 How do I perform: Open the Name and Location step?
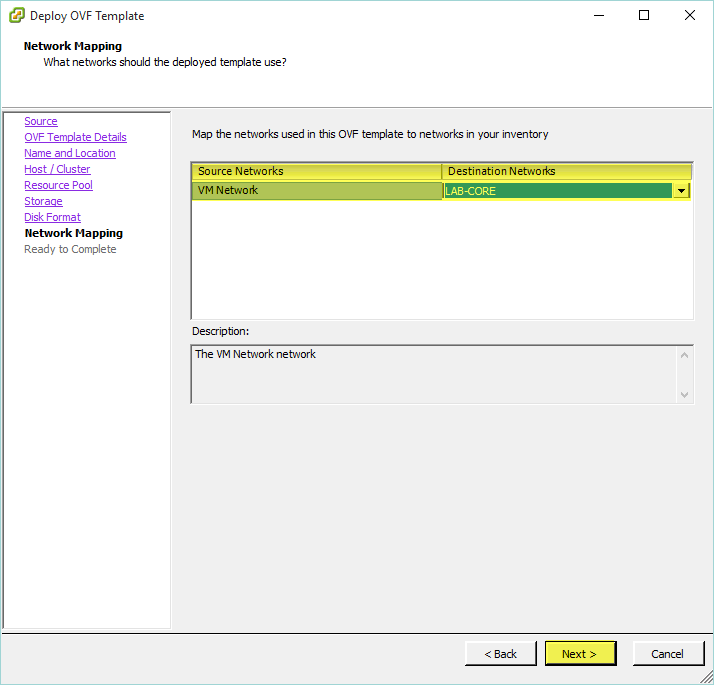pyautogui.click(x=70, y=153)
